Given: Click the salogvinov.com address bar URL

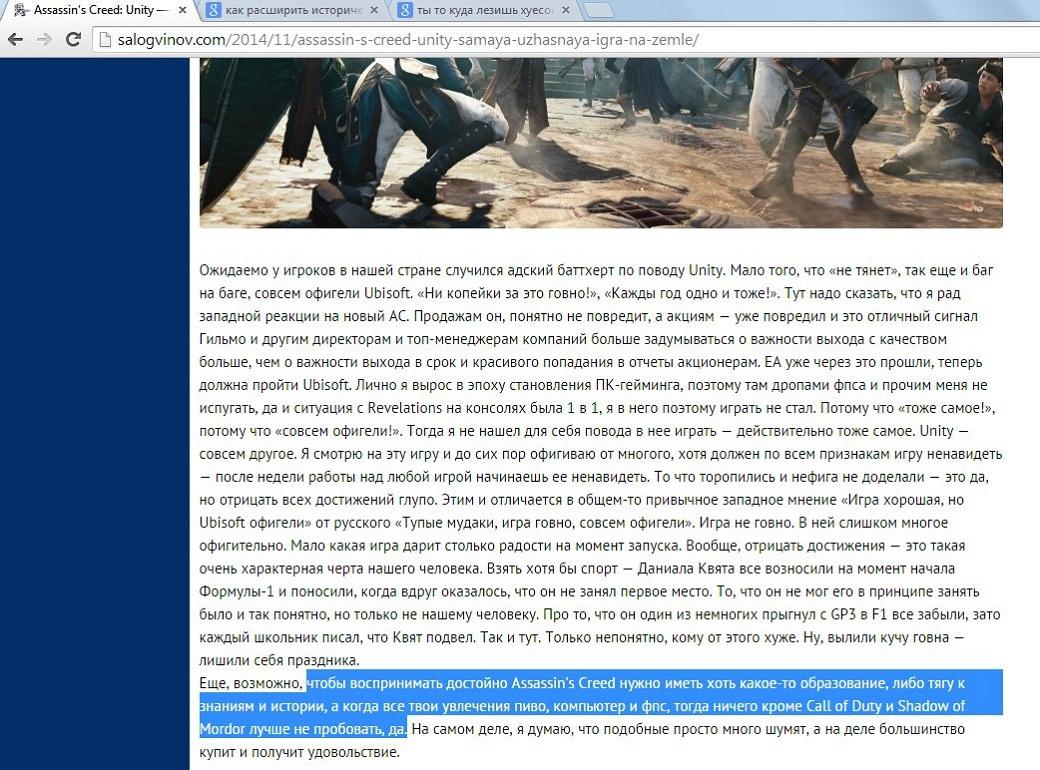Looking at the screenshot, I should click(x=408, y=40).
